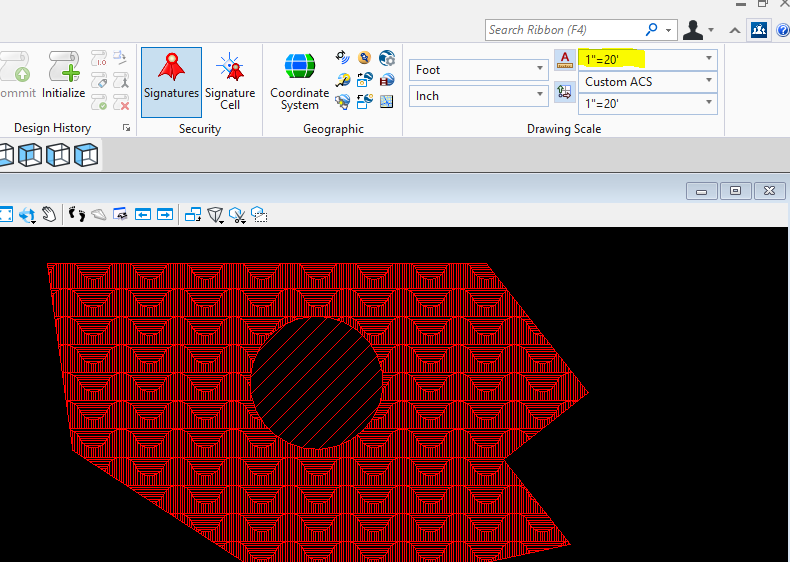The image size is (790, 562).
Task: Click the Navigate View icon
Action: (x=120, y=214)
